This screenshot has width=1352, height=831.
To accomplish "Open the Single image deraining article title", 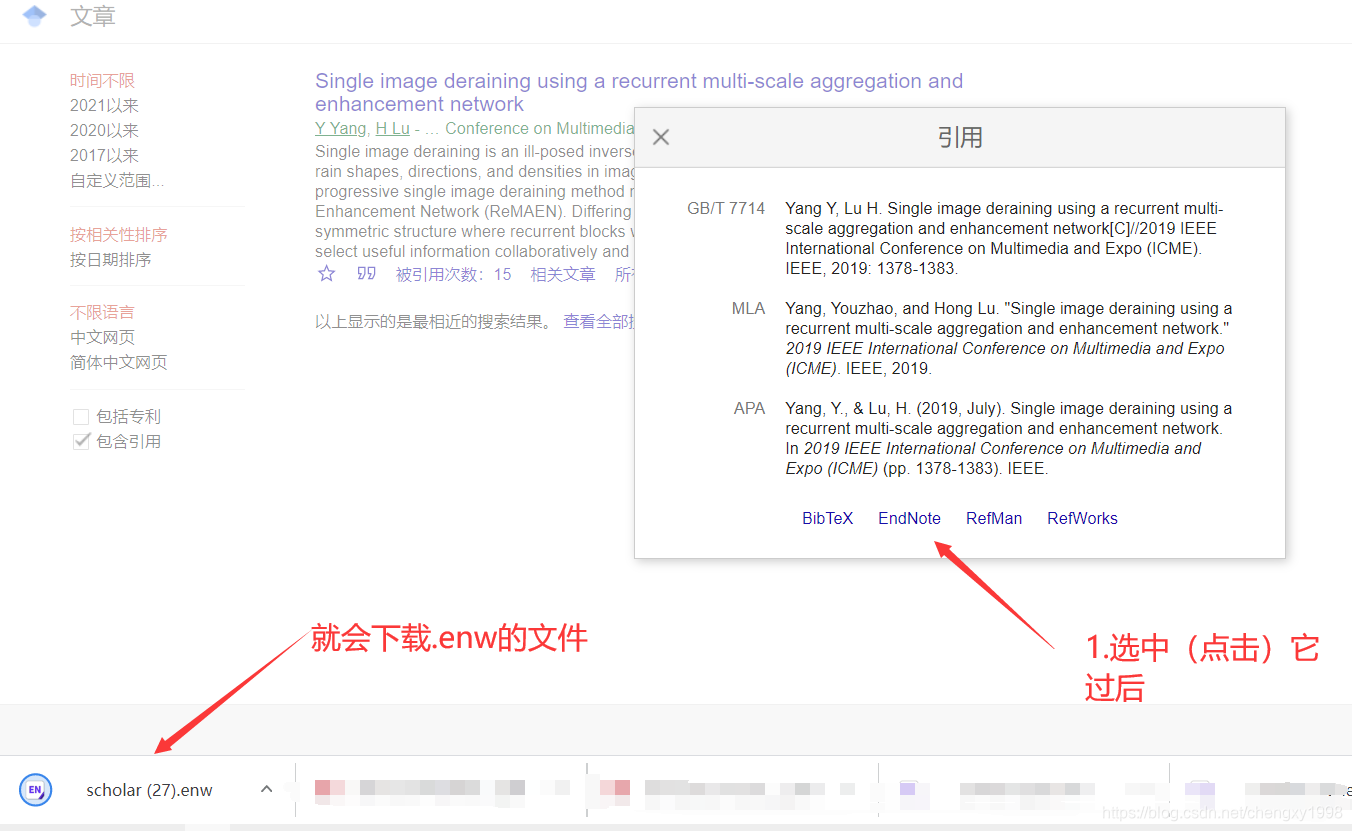I will (639, 92).
